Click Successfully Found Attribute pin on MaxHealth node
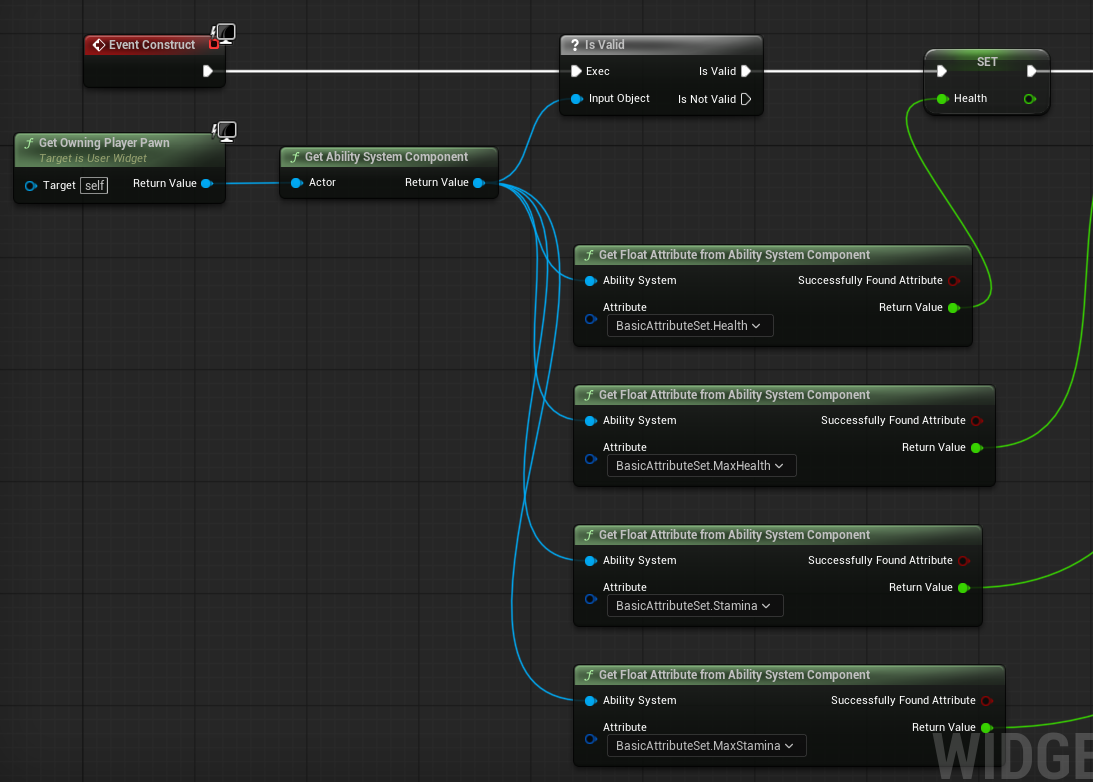The height and width of the screenshot is (782, 1093). tap(977, 421)
